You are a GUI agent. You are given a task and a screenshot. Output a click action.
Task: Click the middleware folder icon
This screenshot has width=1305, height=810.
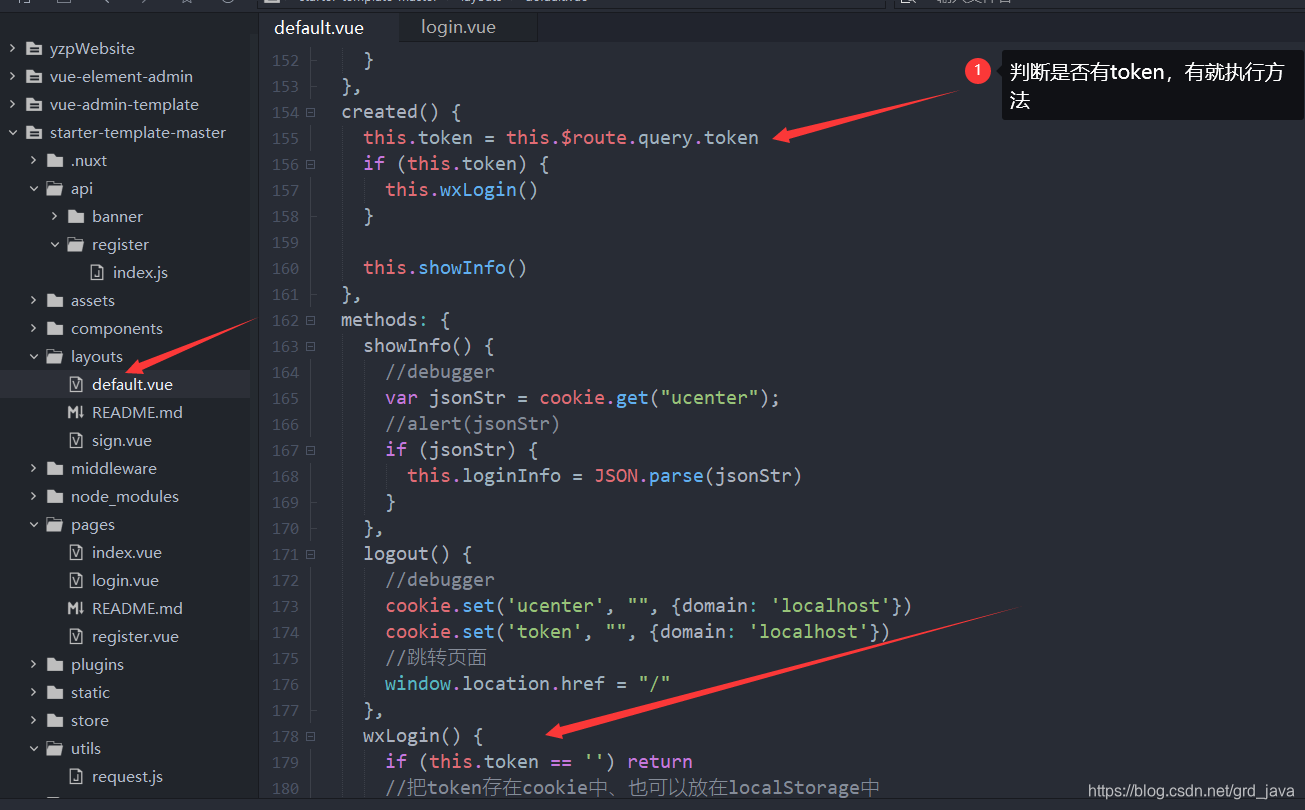[55, 468]
